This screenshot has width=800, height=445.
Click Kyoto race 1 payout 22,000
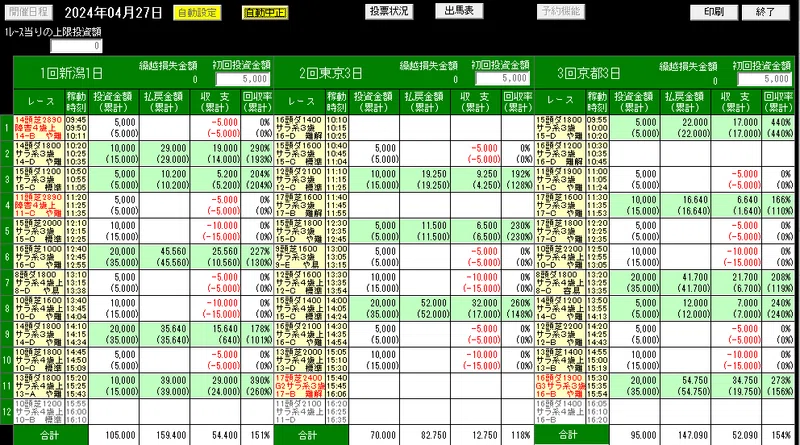coord(685,128)
